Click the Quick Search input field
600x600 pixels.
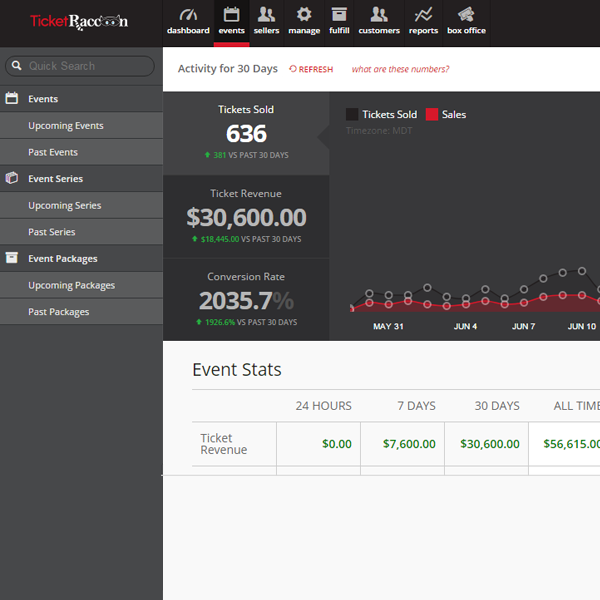pyautogui.click(x=85, y=66)
